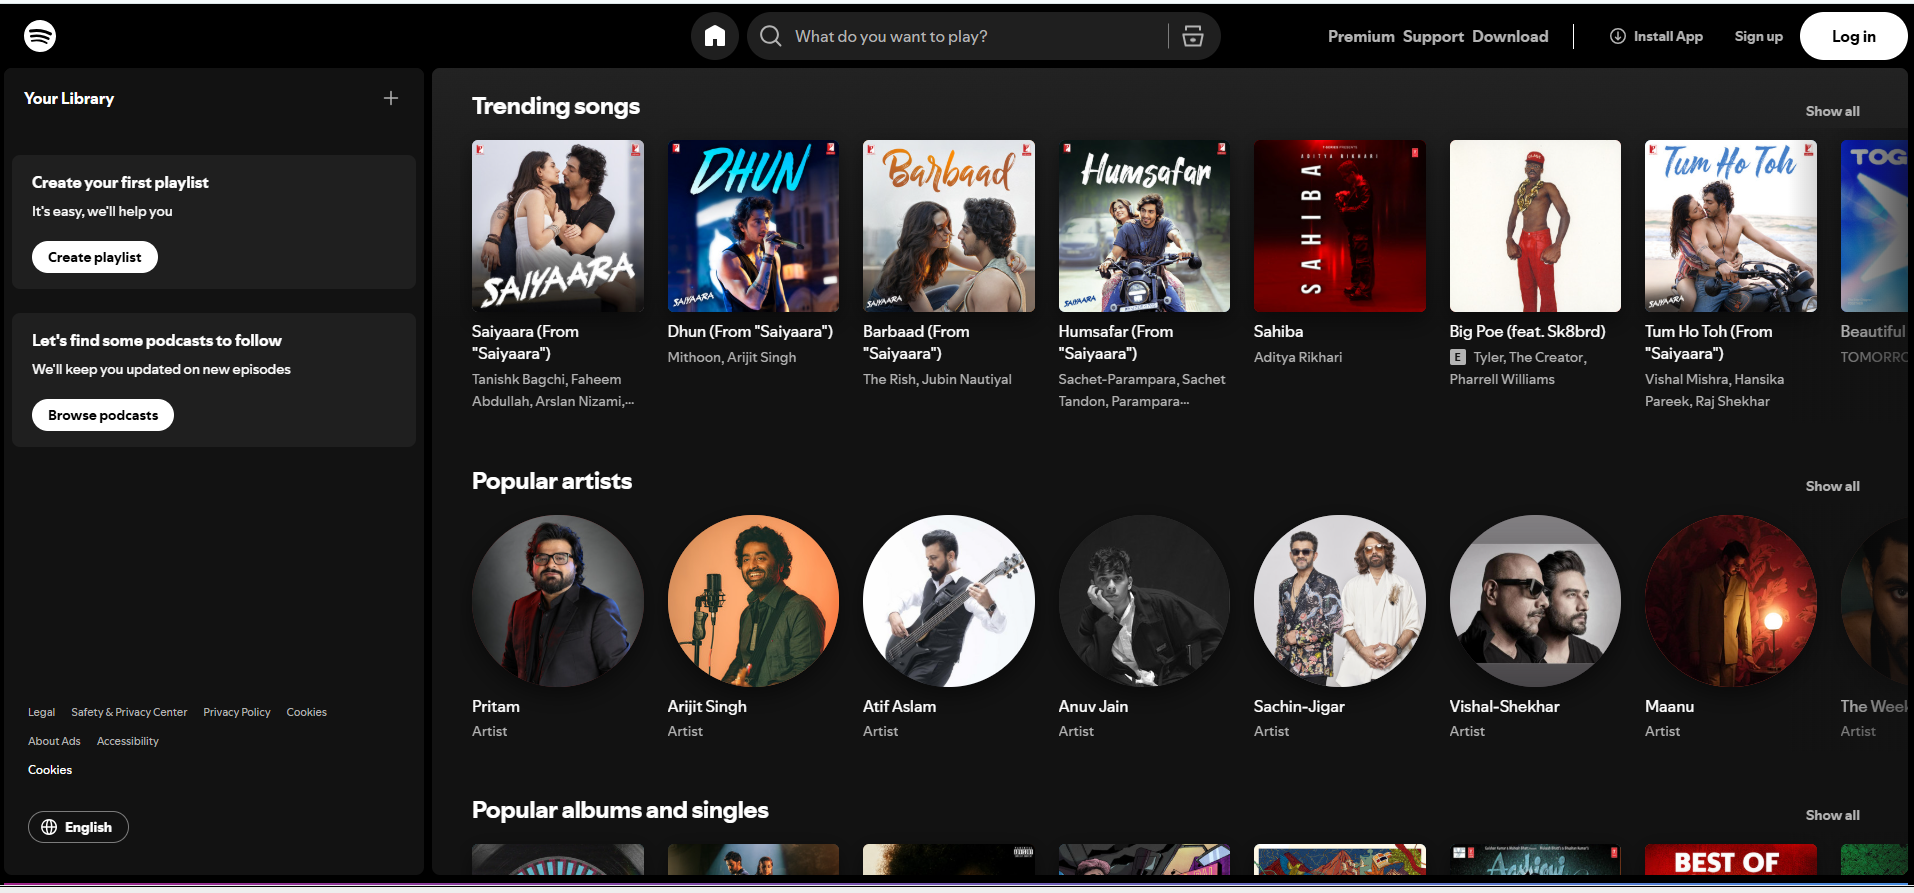Click 'Aditya Rikhari' artist name
This screenshot has height=893, width=1914.
pos(1298,357)
